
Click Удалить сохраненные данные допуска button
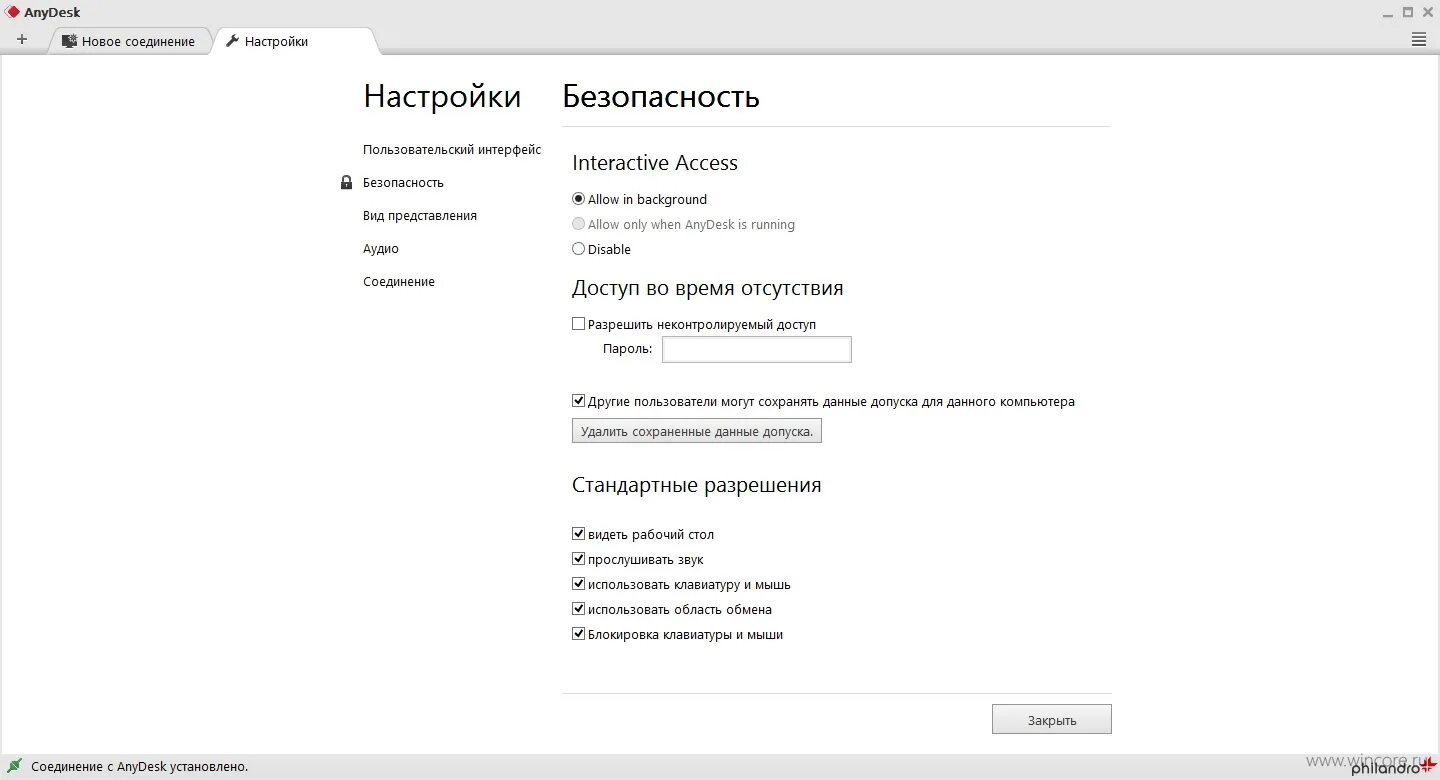pos(696,430)
